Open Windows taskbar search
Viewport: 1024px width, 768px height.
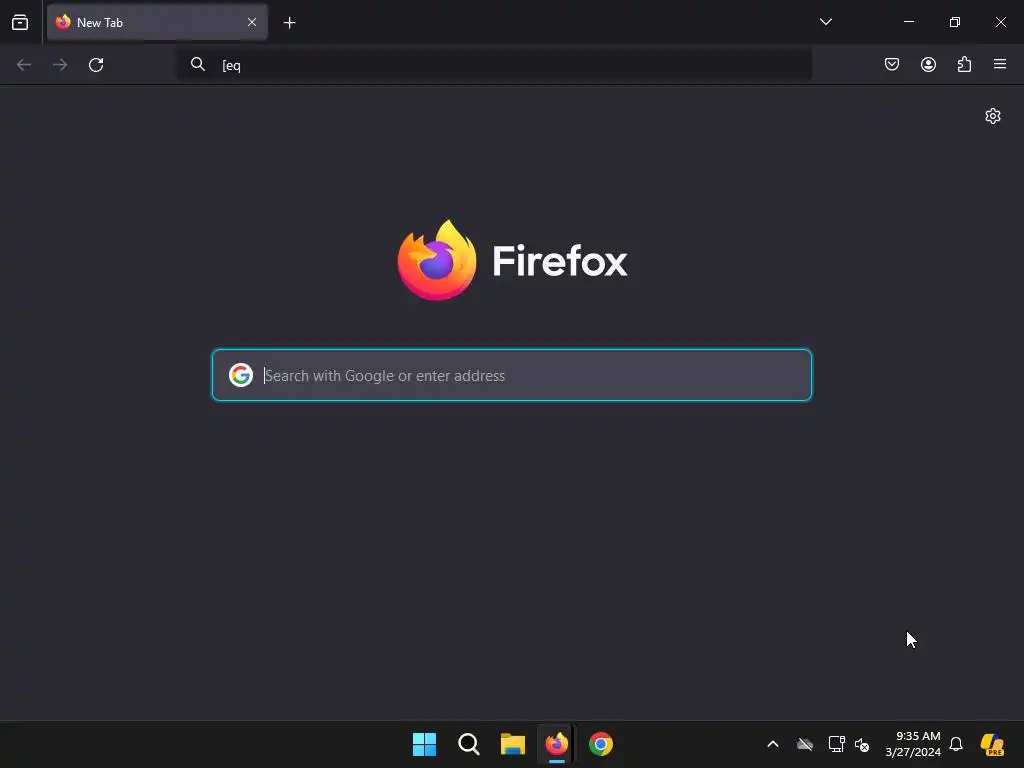pyautogui.click(x=469, y=744)
